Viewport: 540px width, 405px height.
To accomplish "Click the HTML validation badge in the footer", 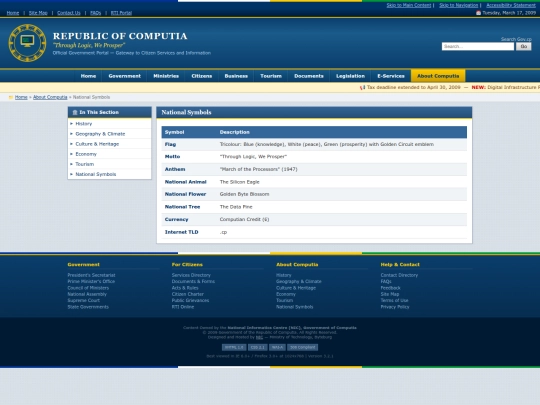I will 234,347.
